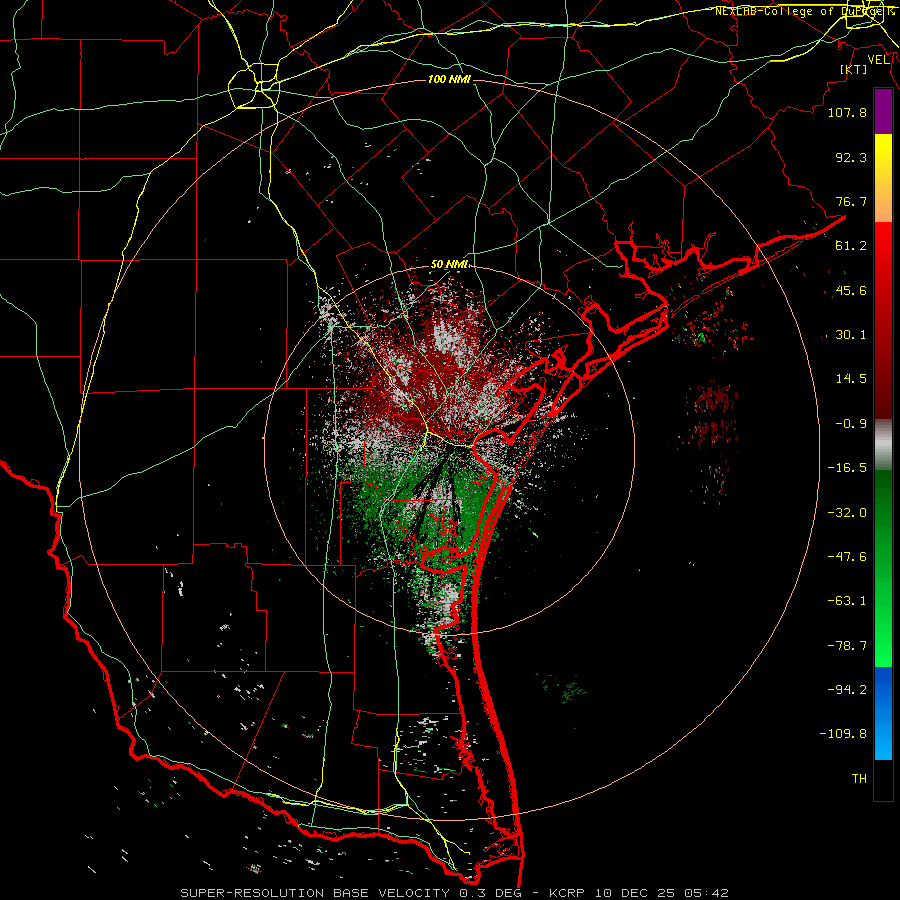Click the VEL legend title

[878, 60]
